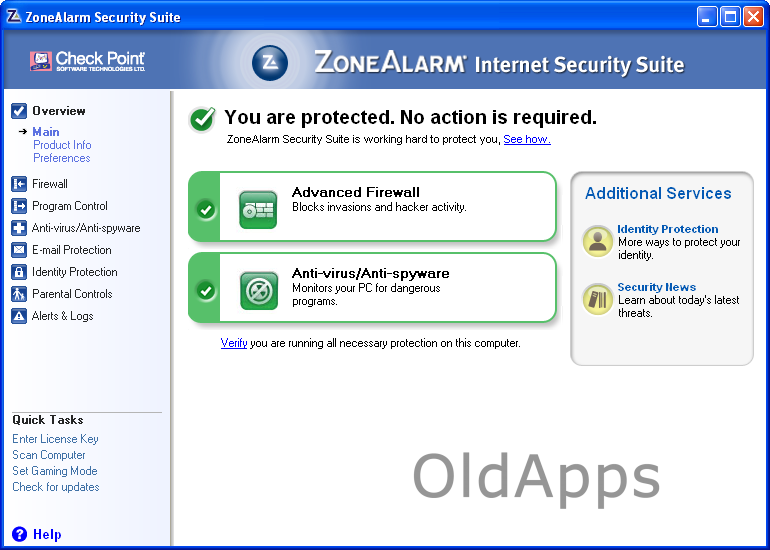Click the Security News books icon
The width and height of the screenshot is (770, 550).
[x=598, y=299]
